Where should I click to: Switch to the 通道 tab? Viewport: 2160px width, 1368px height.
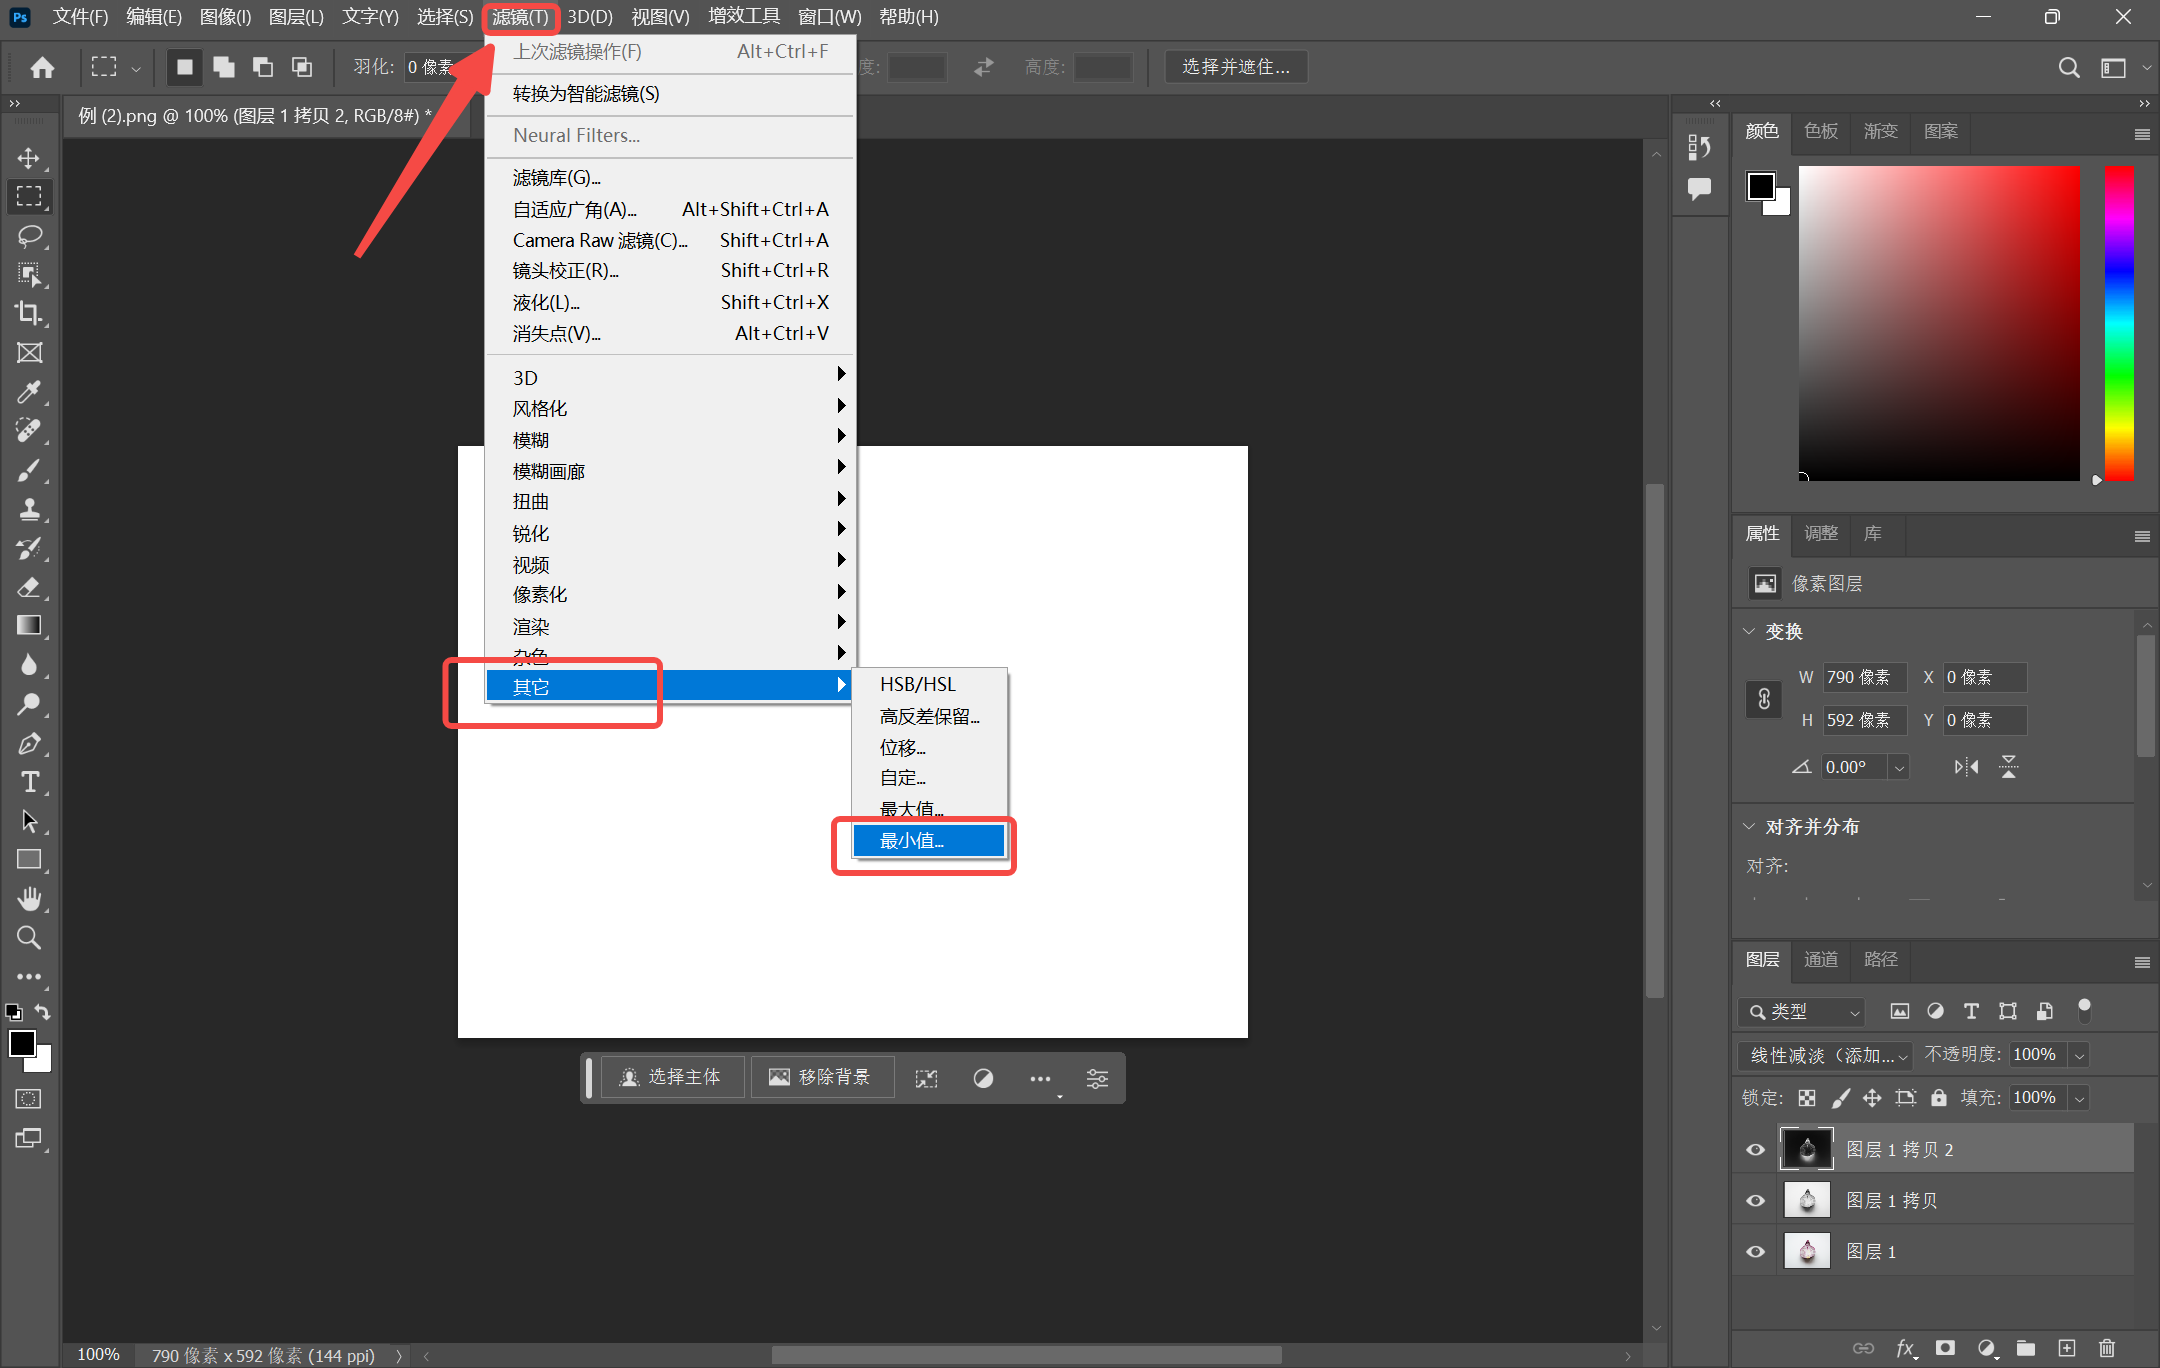click(1820, 959)
